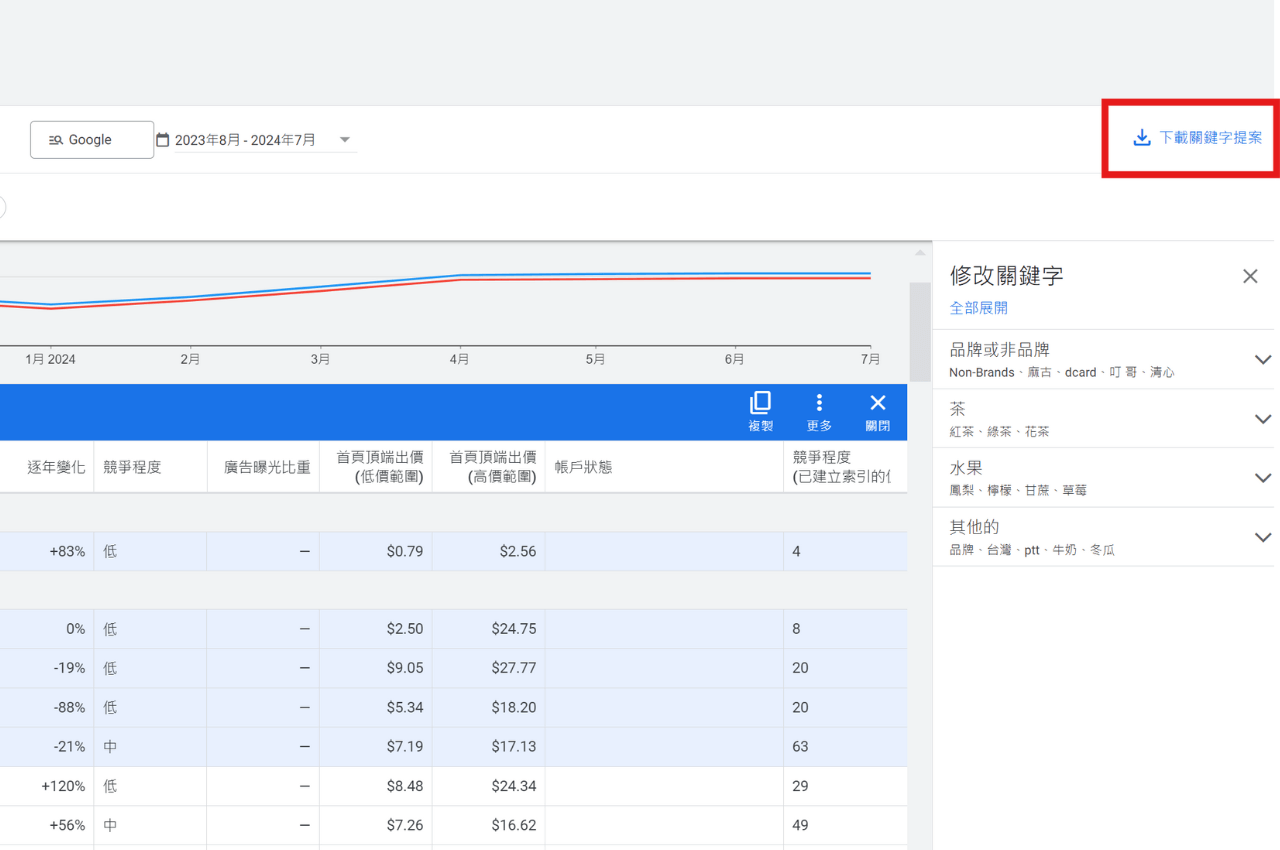Select the $16.62 high bid cell
This screenshot has width=1280, height=850.
514,825
